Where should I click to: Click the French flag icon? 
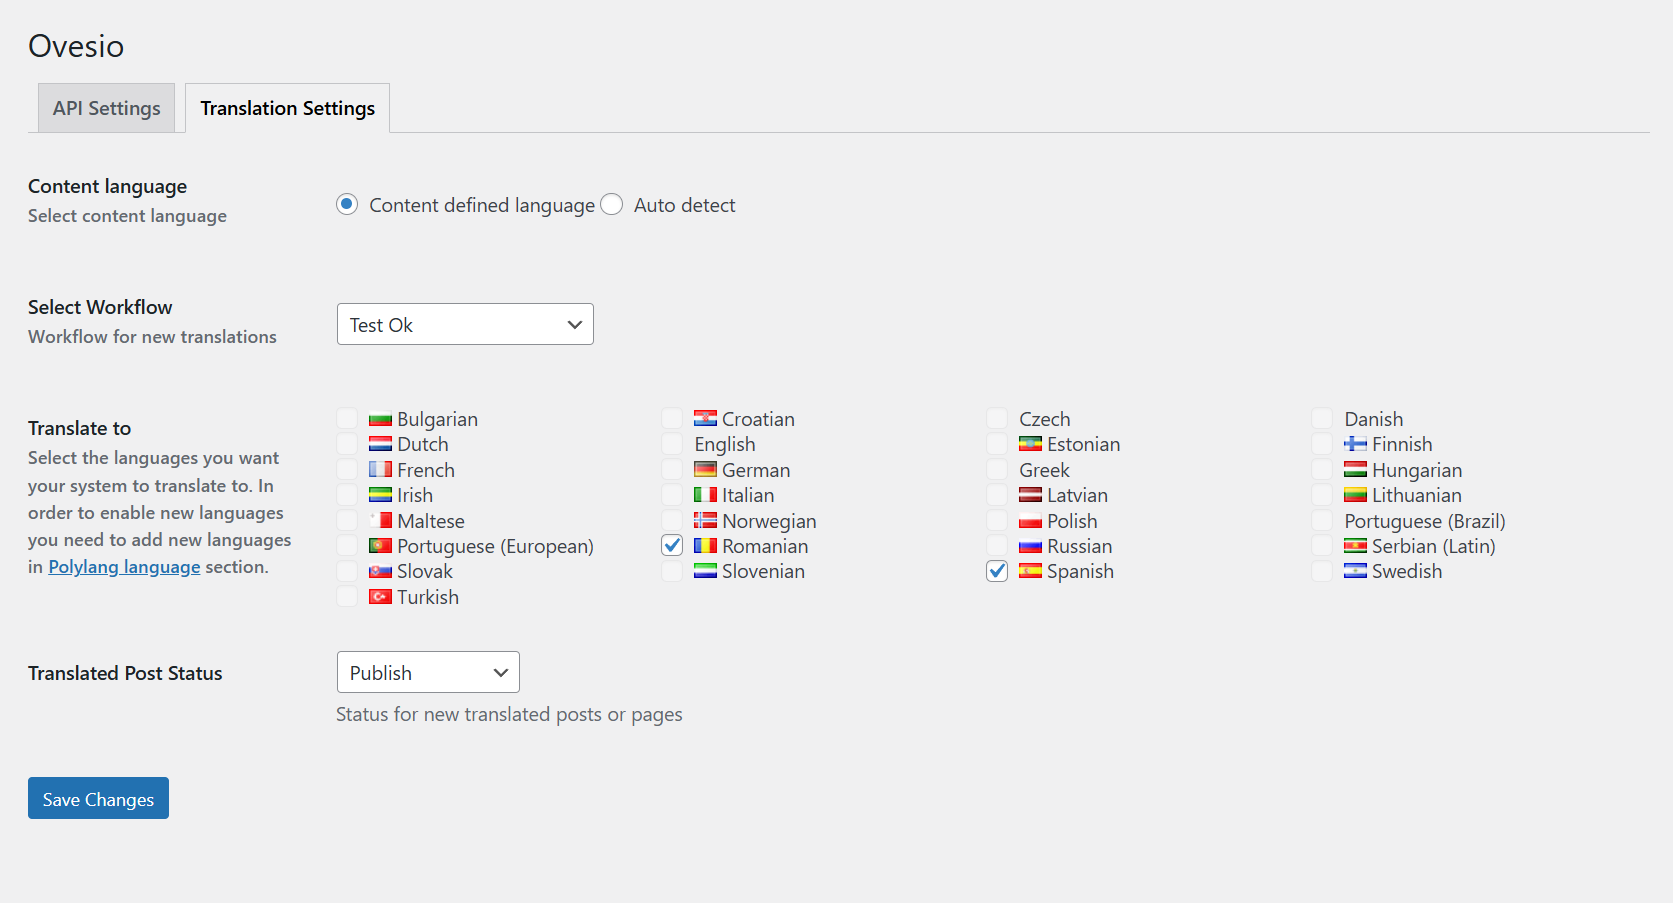tap(380, 469)
